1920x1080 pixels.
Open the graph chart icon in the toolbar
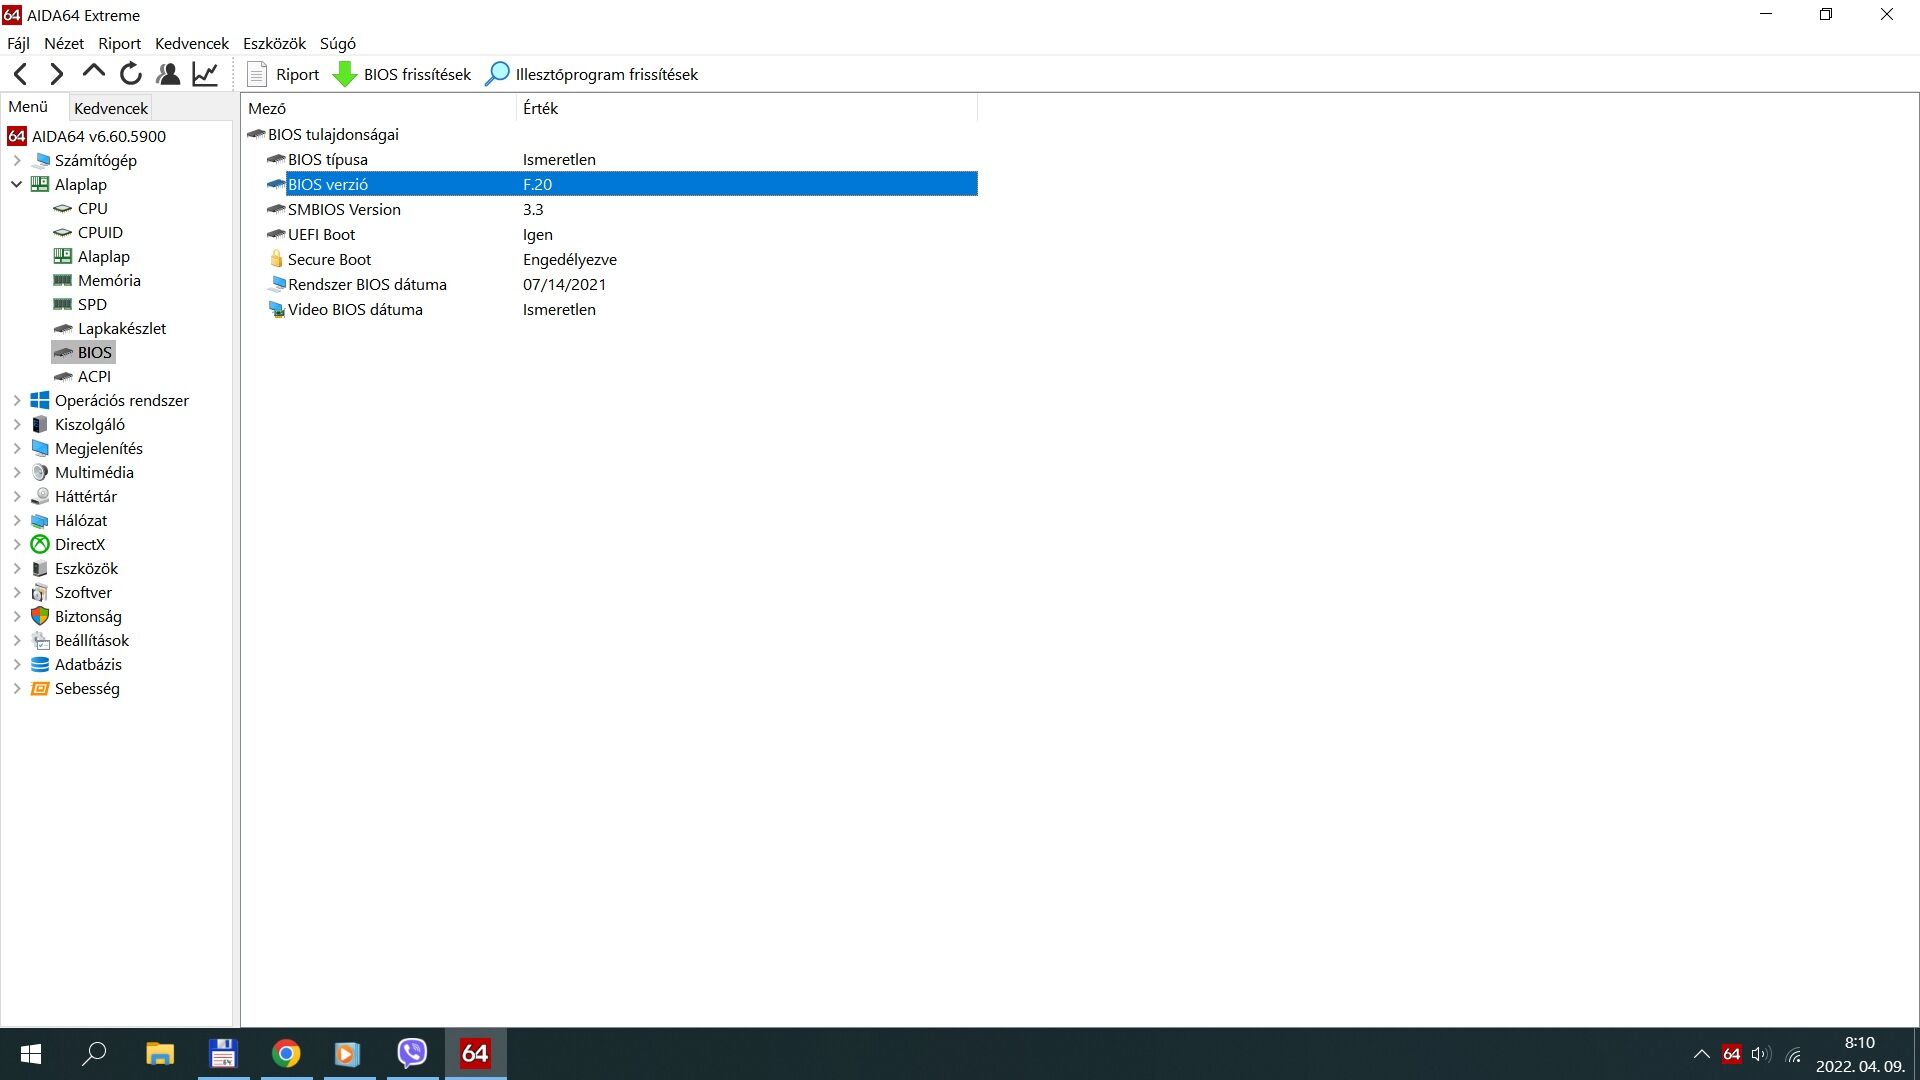click(205, 74)
